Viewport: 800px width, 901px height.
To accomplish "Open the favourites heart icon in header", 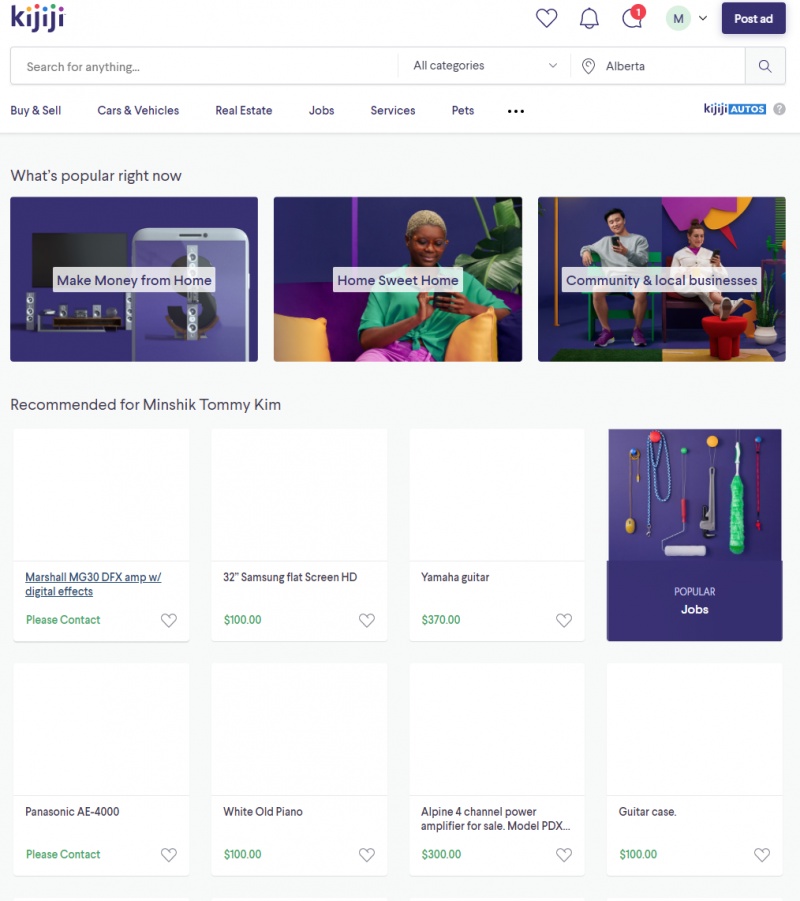I will tap(546, 18).
